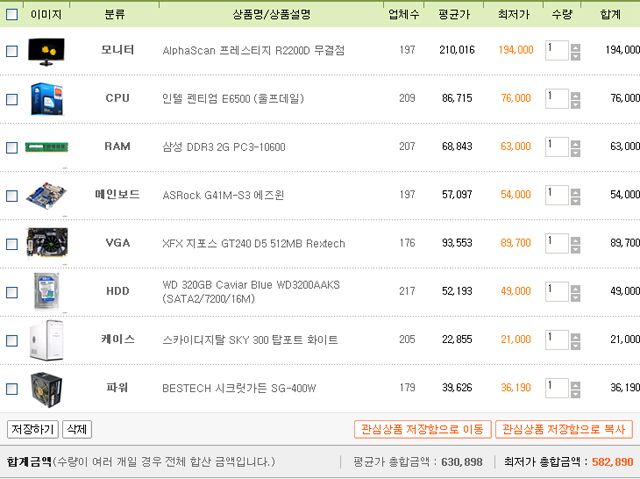This screenshot has width=640, height=479.
Task: Click the quantity field for the RAM row
Action: click(x=557, y=147)
